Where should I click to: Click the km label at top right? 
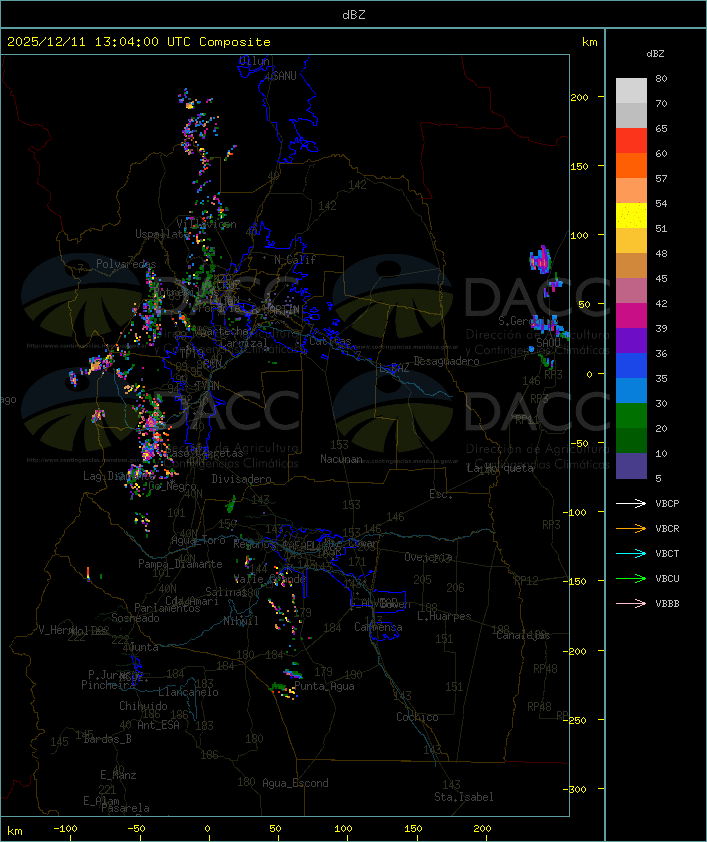589,42
